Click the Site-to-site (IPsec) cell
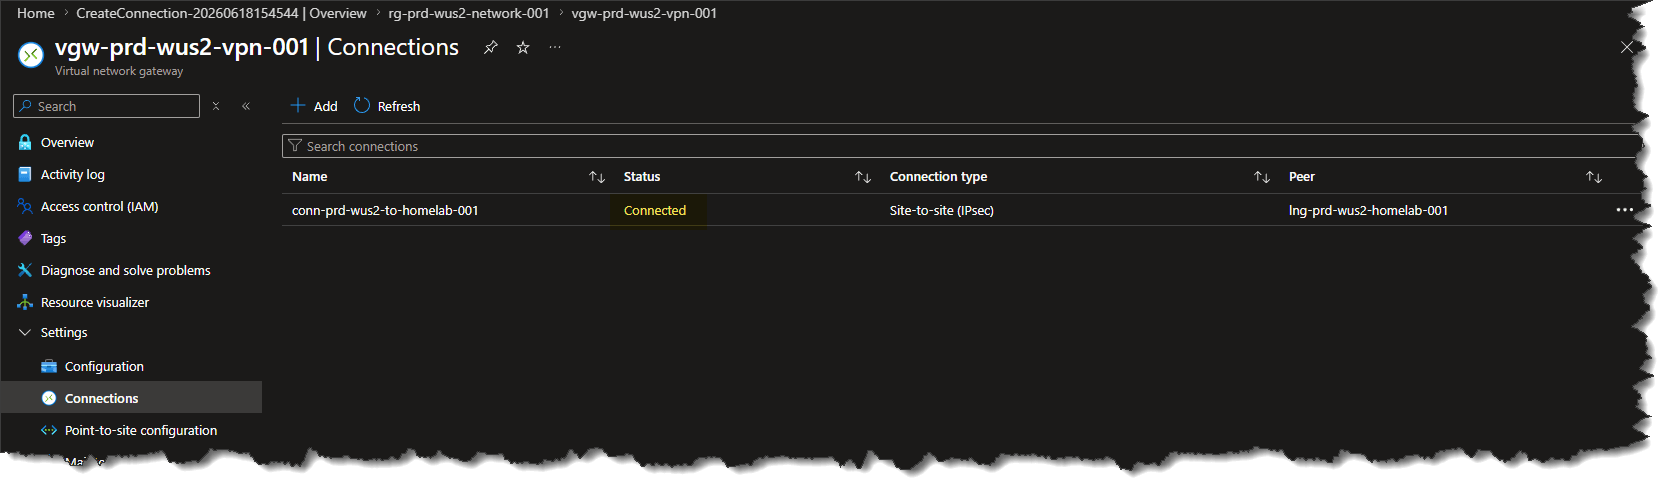1675x492 pixels. click(x=942, y=210)
